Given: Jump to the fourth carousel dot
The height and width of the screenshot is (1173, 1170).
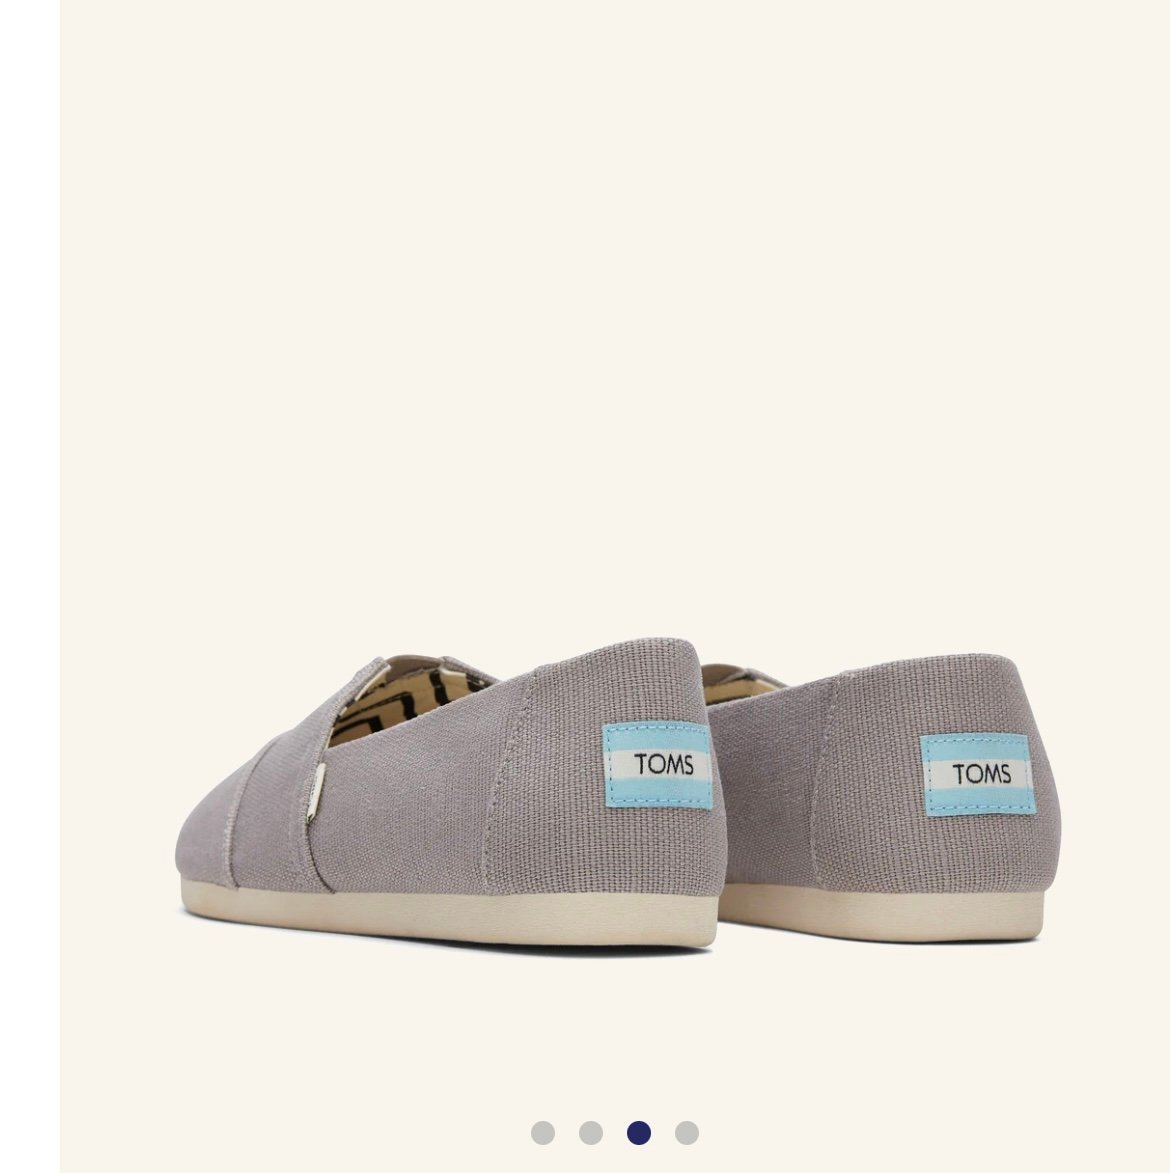Looking at the screenshot, I should (687, 1133).
